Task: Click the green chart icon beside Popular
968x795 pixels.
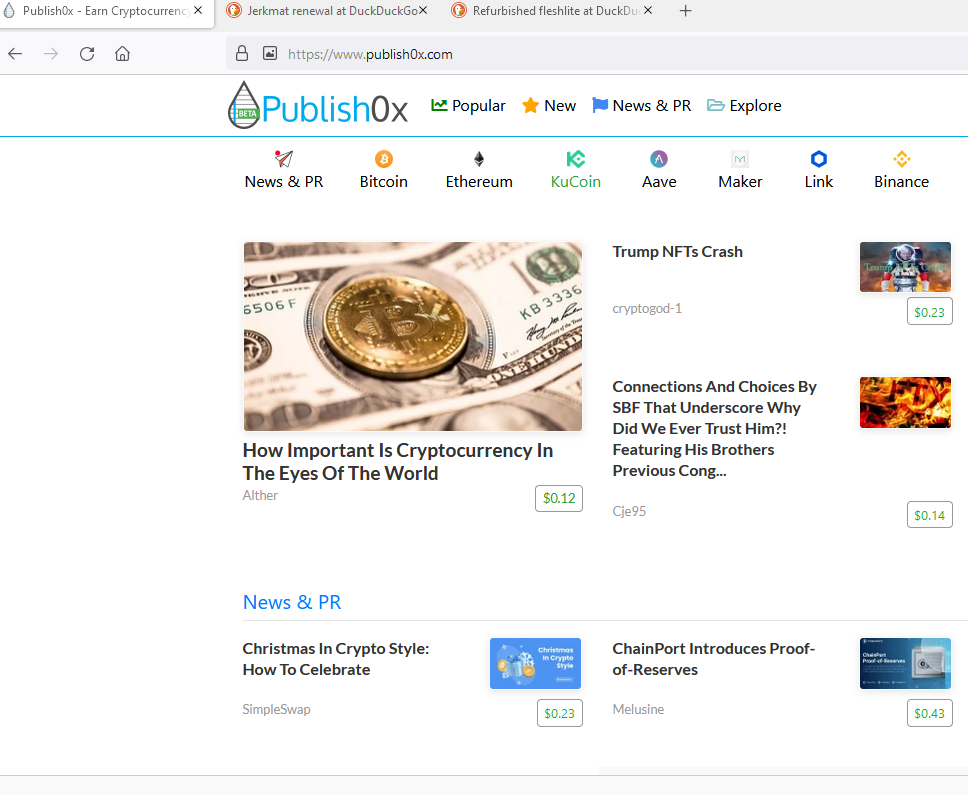Action: point(439,106)
